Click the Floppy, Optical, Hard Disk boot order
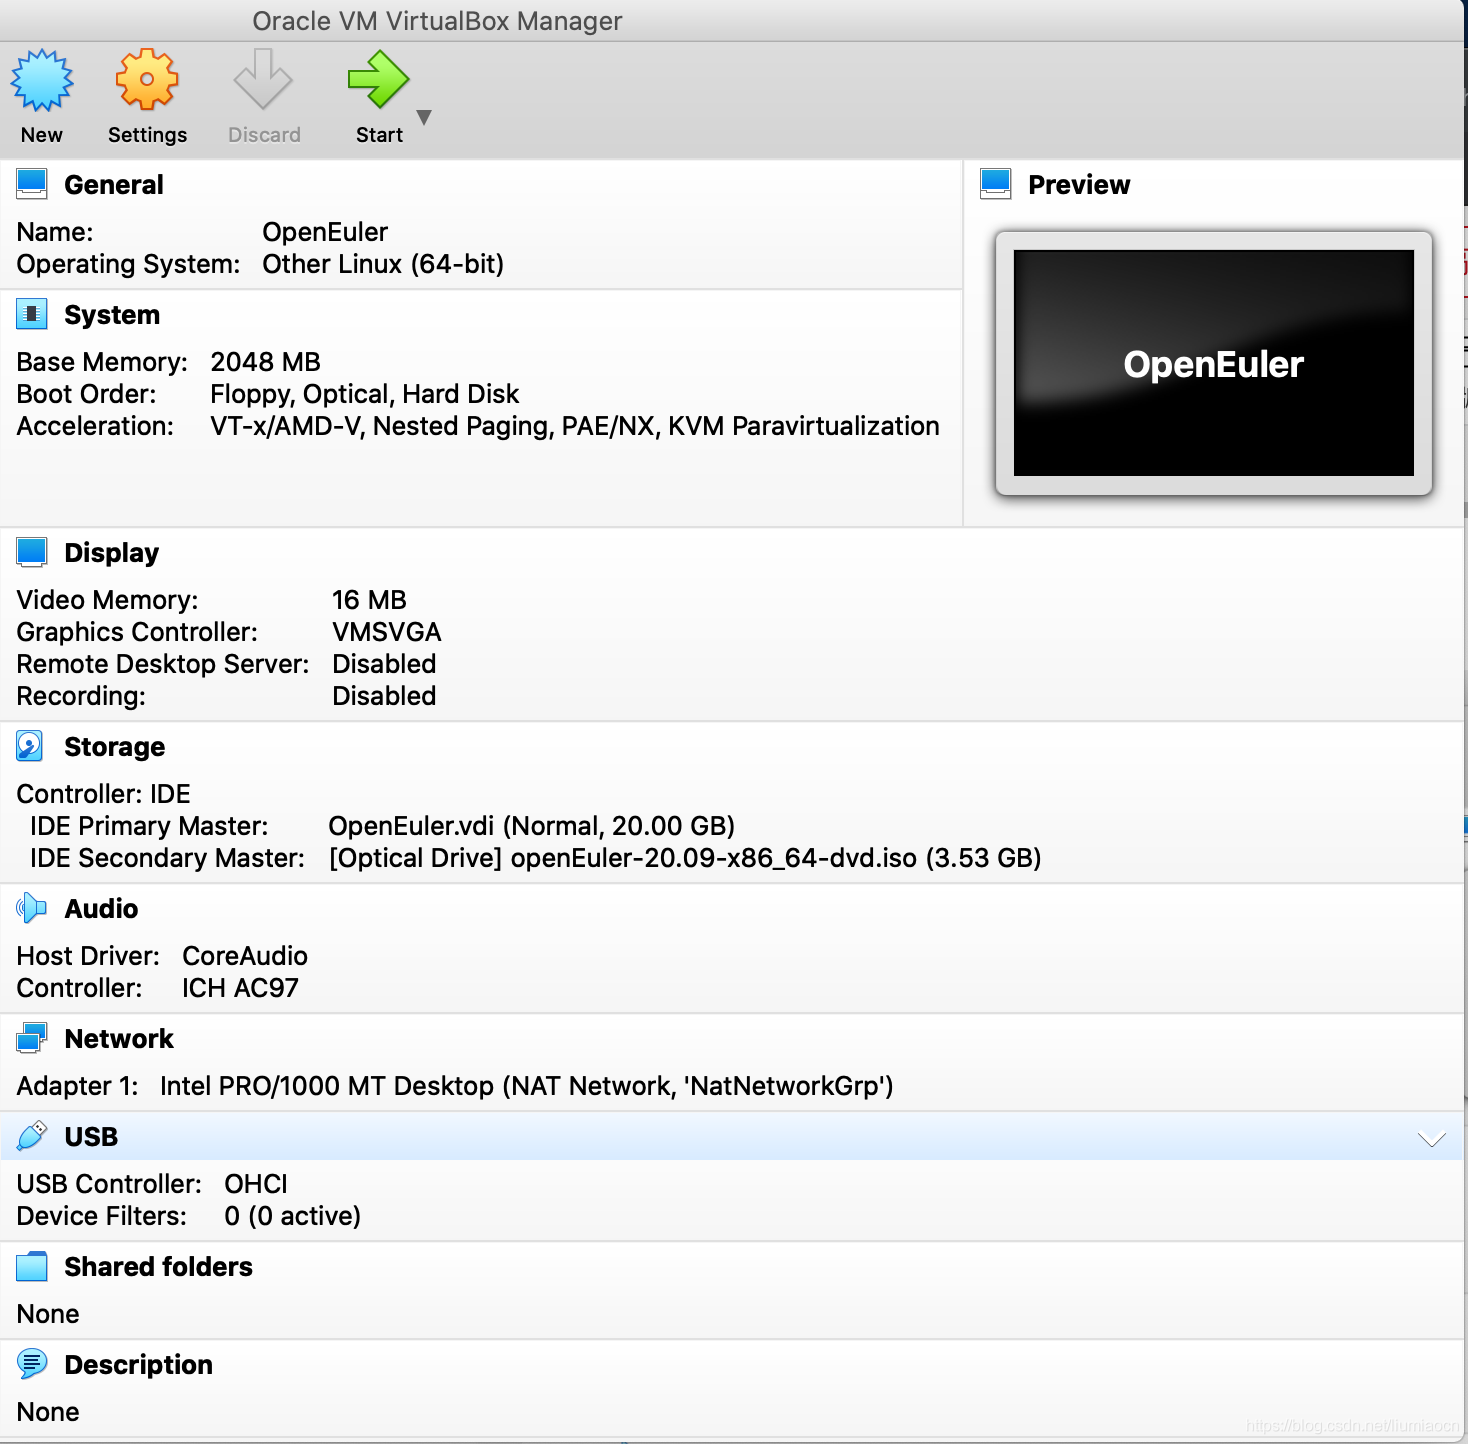The height and width of the screenshot is (1444, 1468). click(x=365, y=394)
